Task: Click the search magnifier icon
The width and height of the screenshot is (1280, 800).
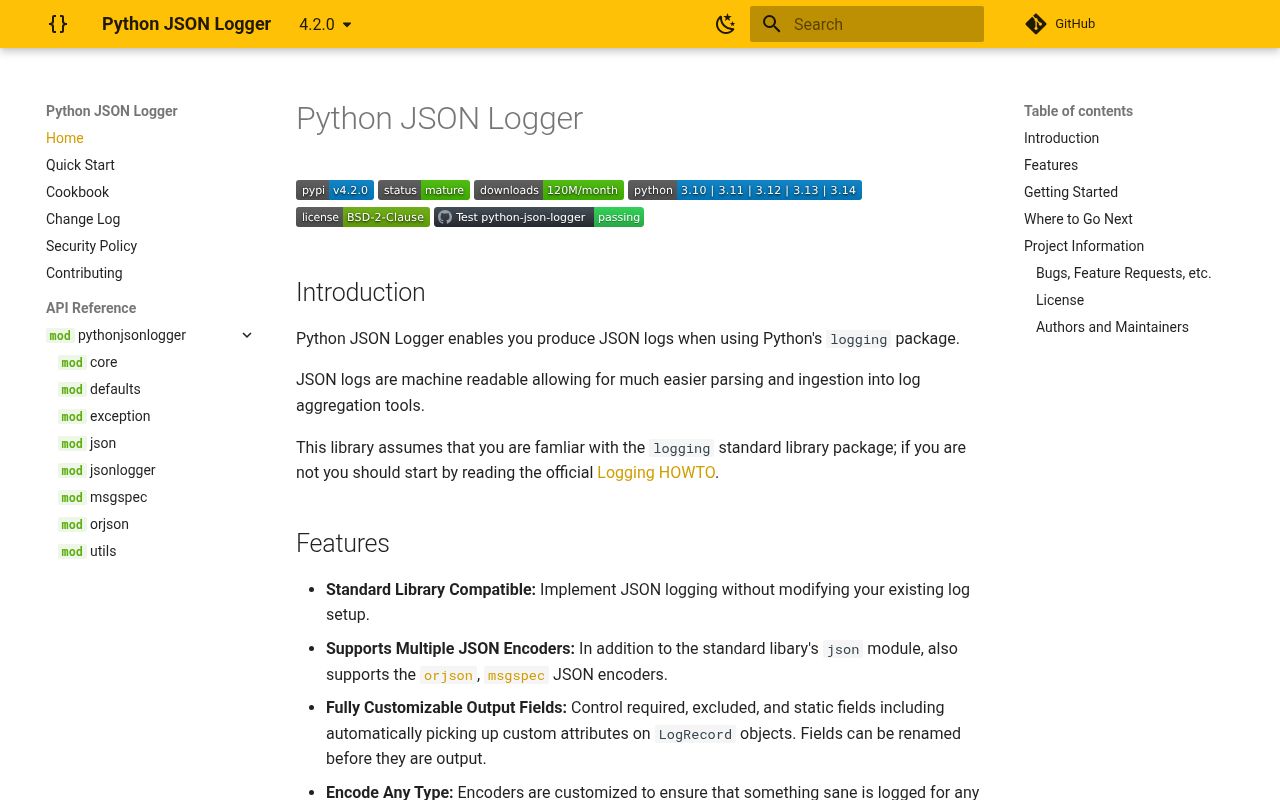Action: [x=771, y=24]
